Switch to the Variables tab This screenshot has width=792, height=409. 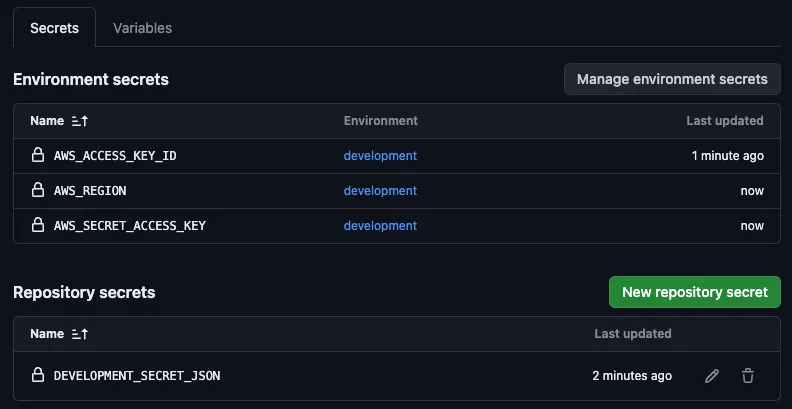pos(142,28)
